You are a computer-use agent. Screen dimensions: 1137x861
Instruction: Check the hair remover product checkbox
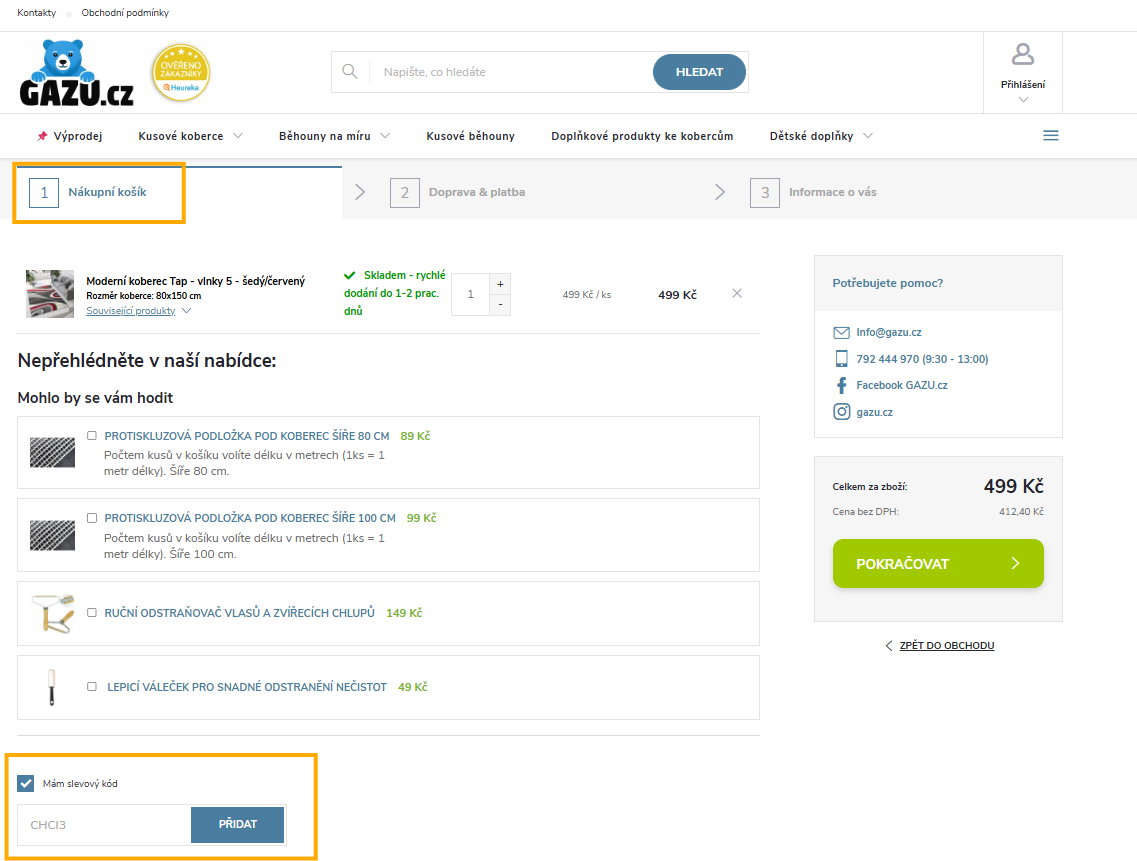click(92, 613)
